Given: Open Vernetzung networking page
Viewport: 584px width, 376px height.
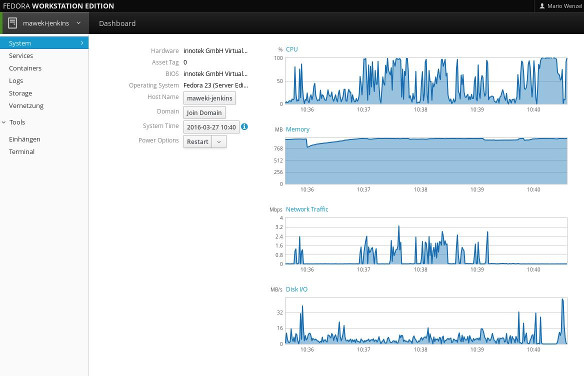Looking at the screenshot, I should [26, 106].
